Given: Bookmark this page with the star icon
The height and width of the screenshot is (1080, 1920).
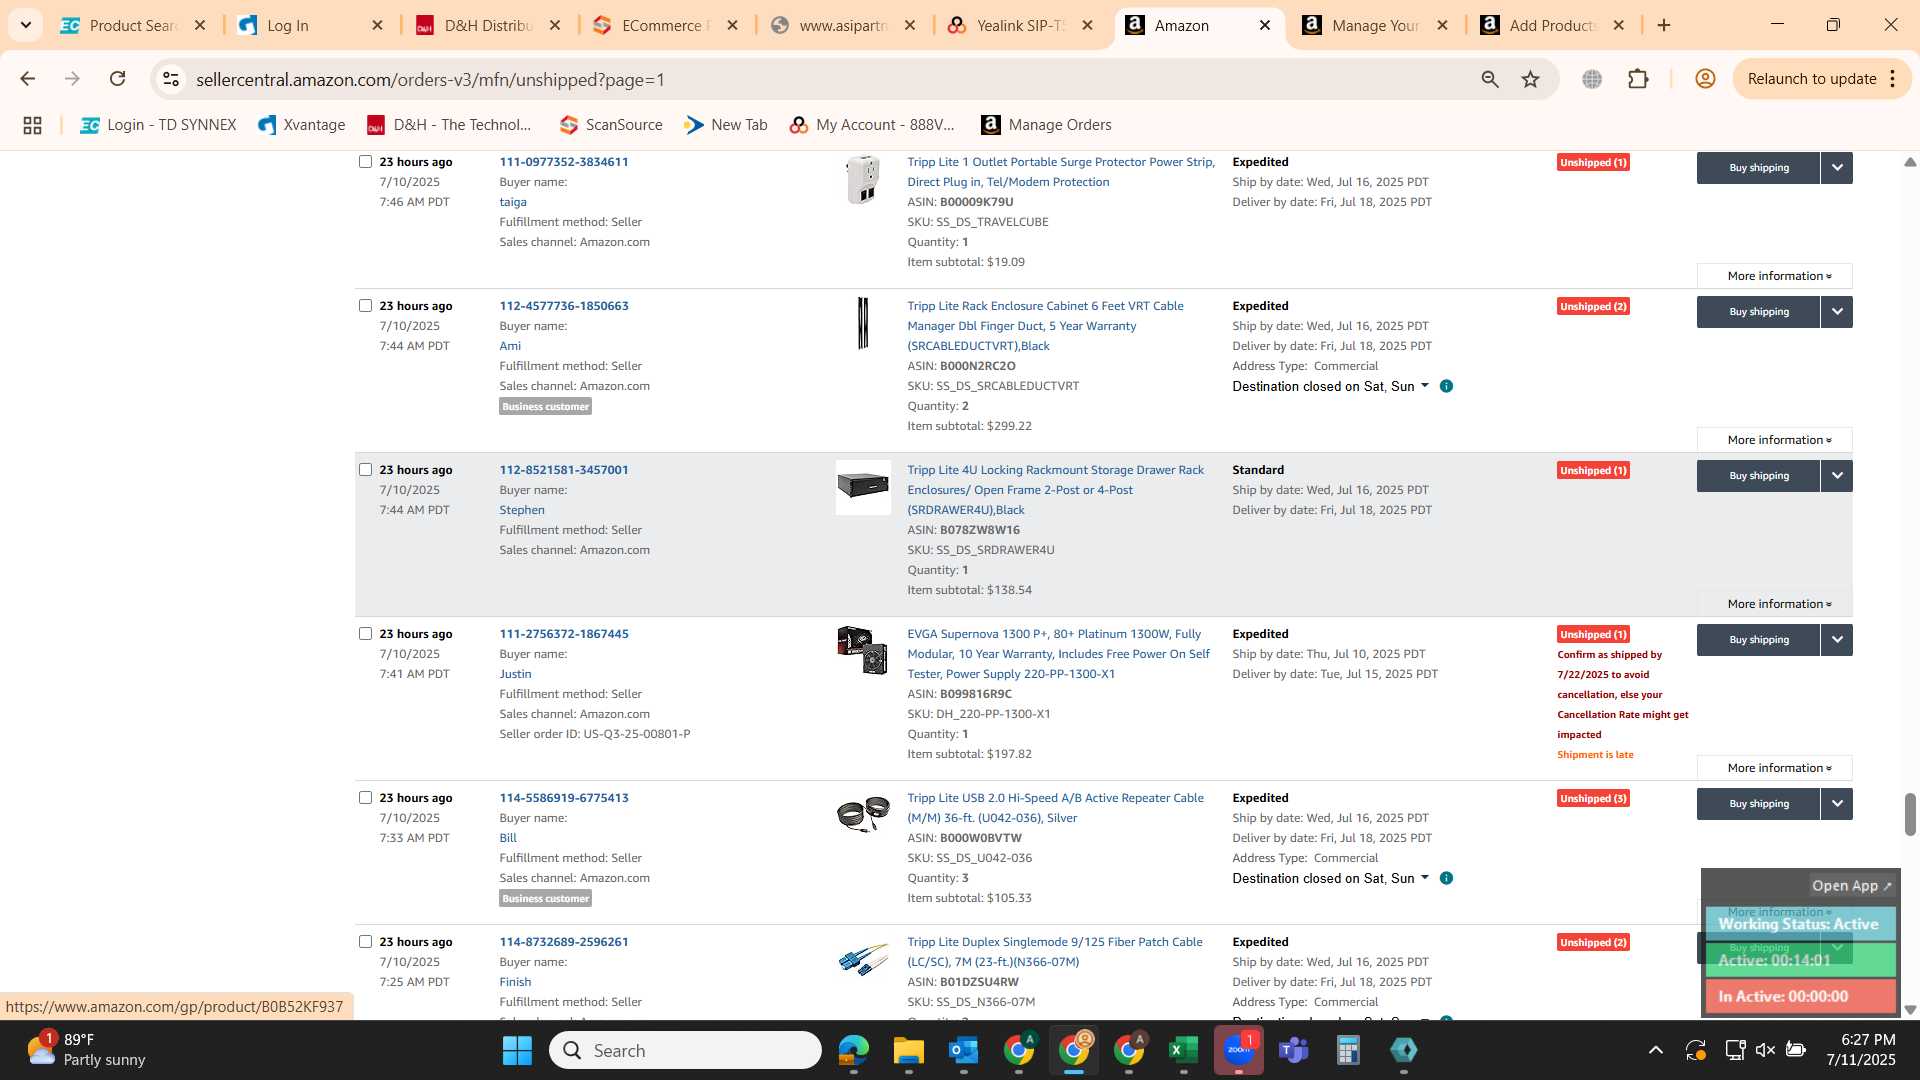Looking at the screenshot, I should coord(1530,79).
